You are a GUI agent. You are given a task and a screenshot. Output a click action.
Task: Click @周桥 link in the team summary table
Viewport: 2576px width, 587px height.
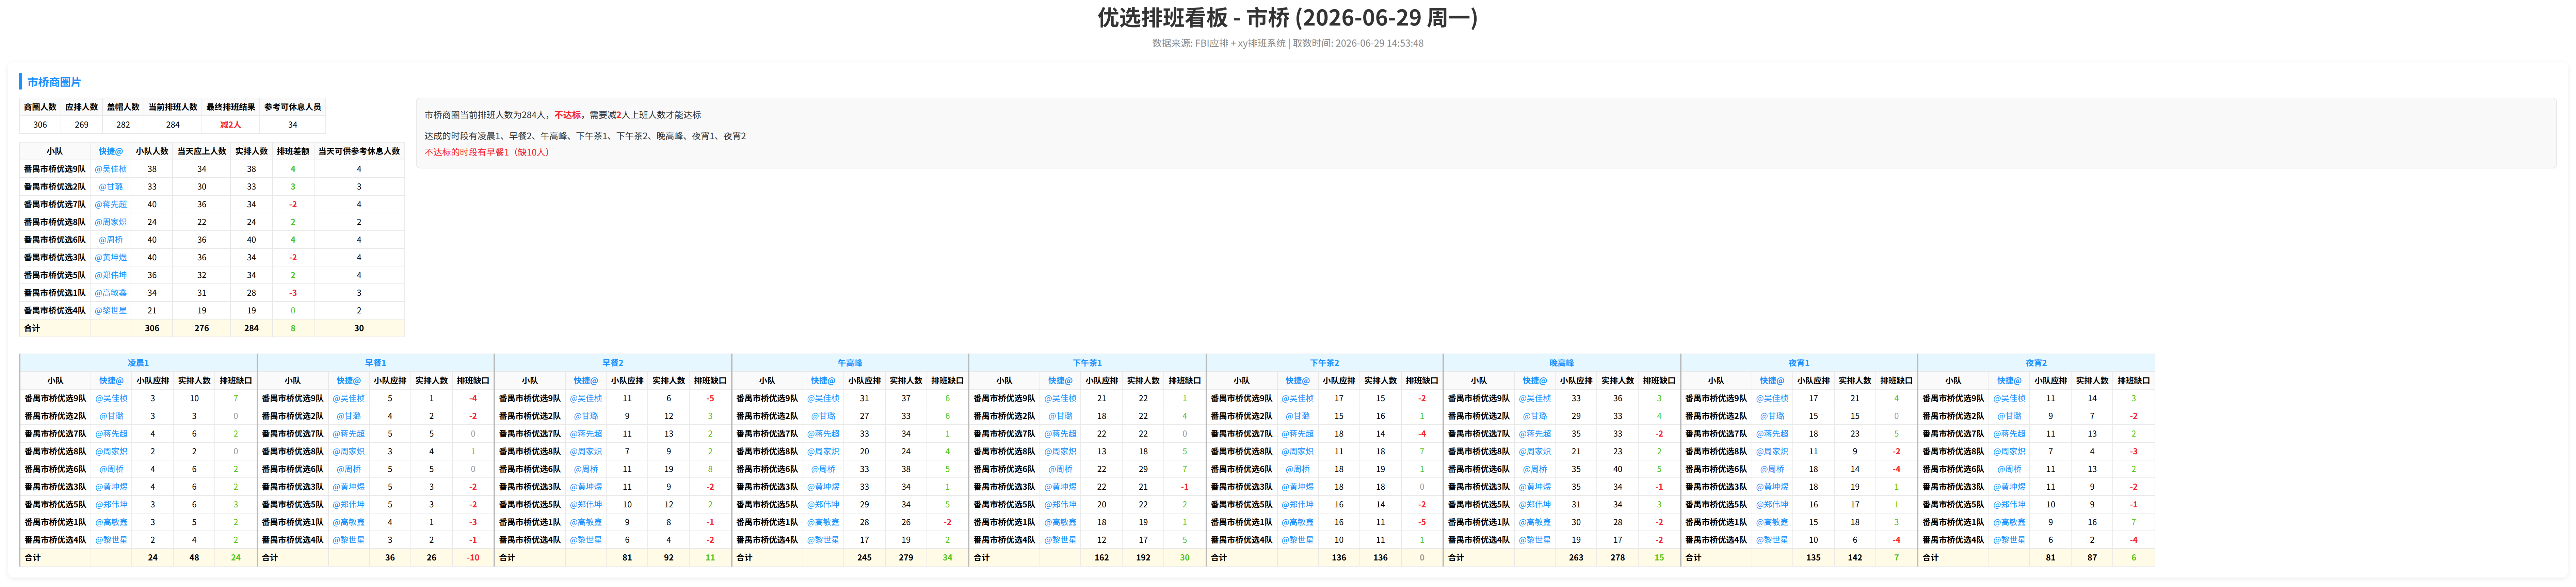pos(111,240)
